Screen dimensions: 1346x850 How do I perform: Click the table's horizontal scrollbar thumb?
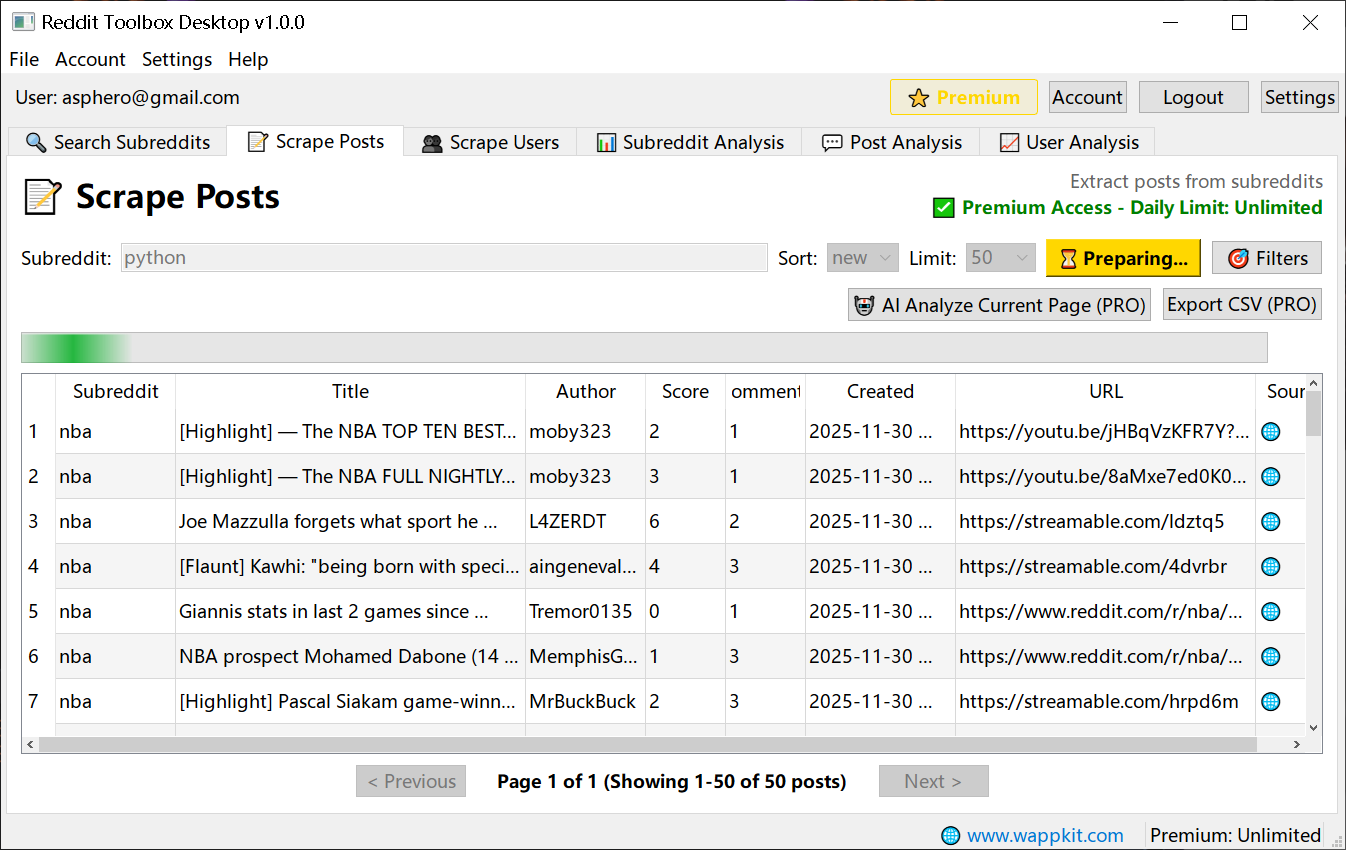647,745
